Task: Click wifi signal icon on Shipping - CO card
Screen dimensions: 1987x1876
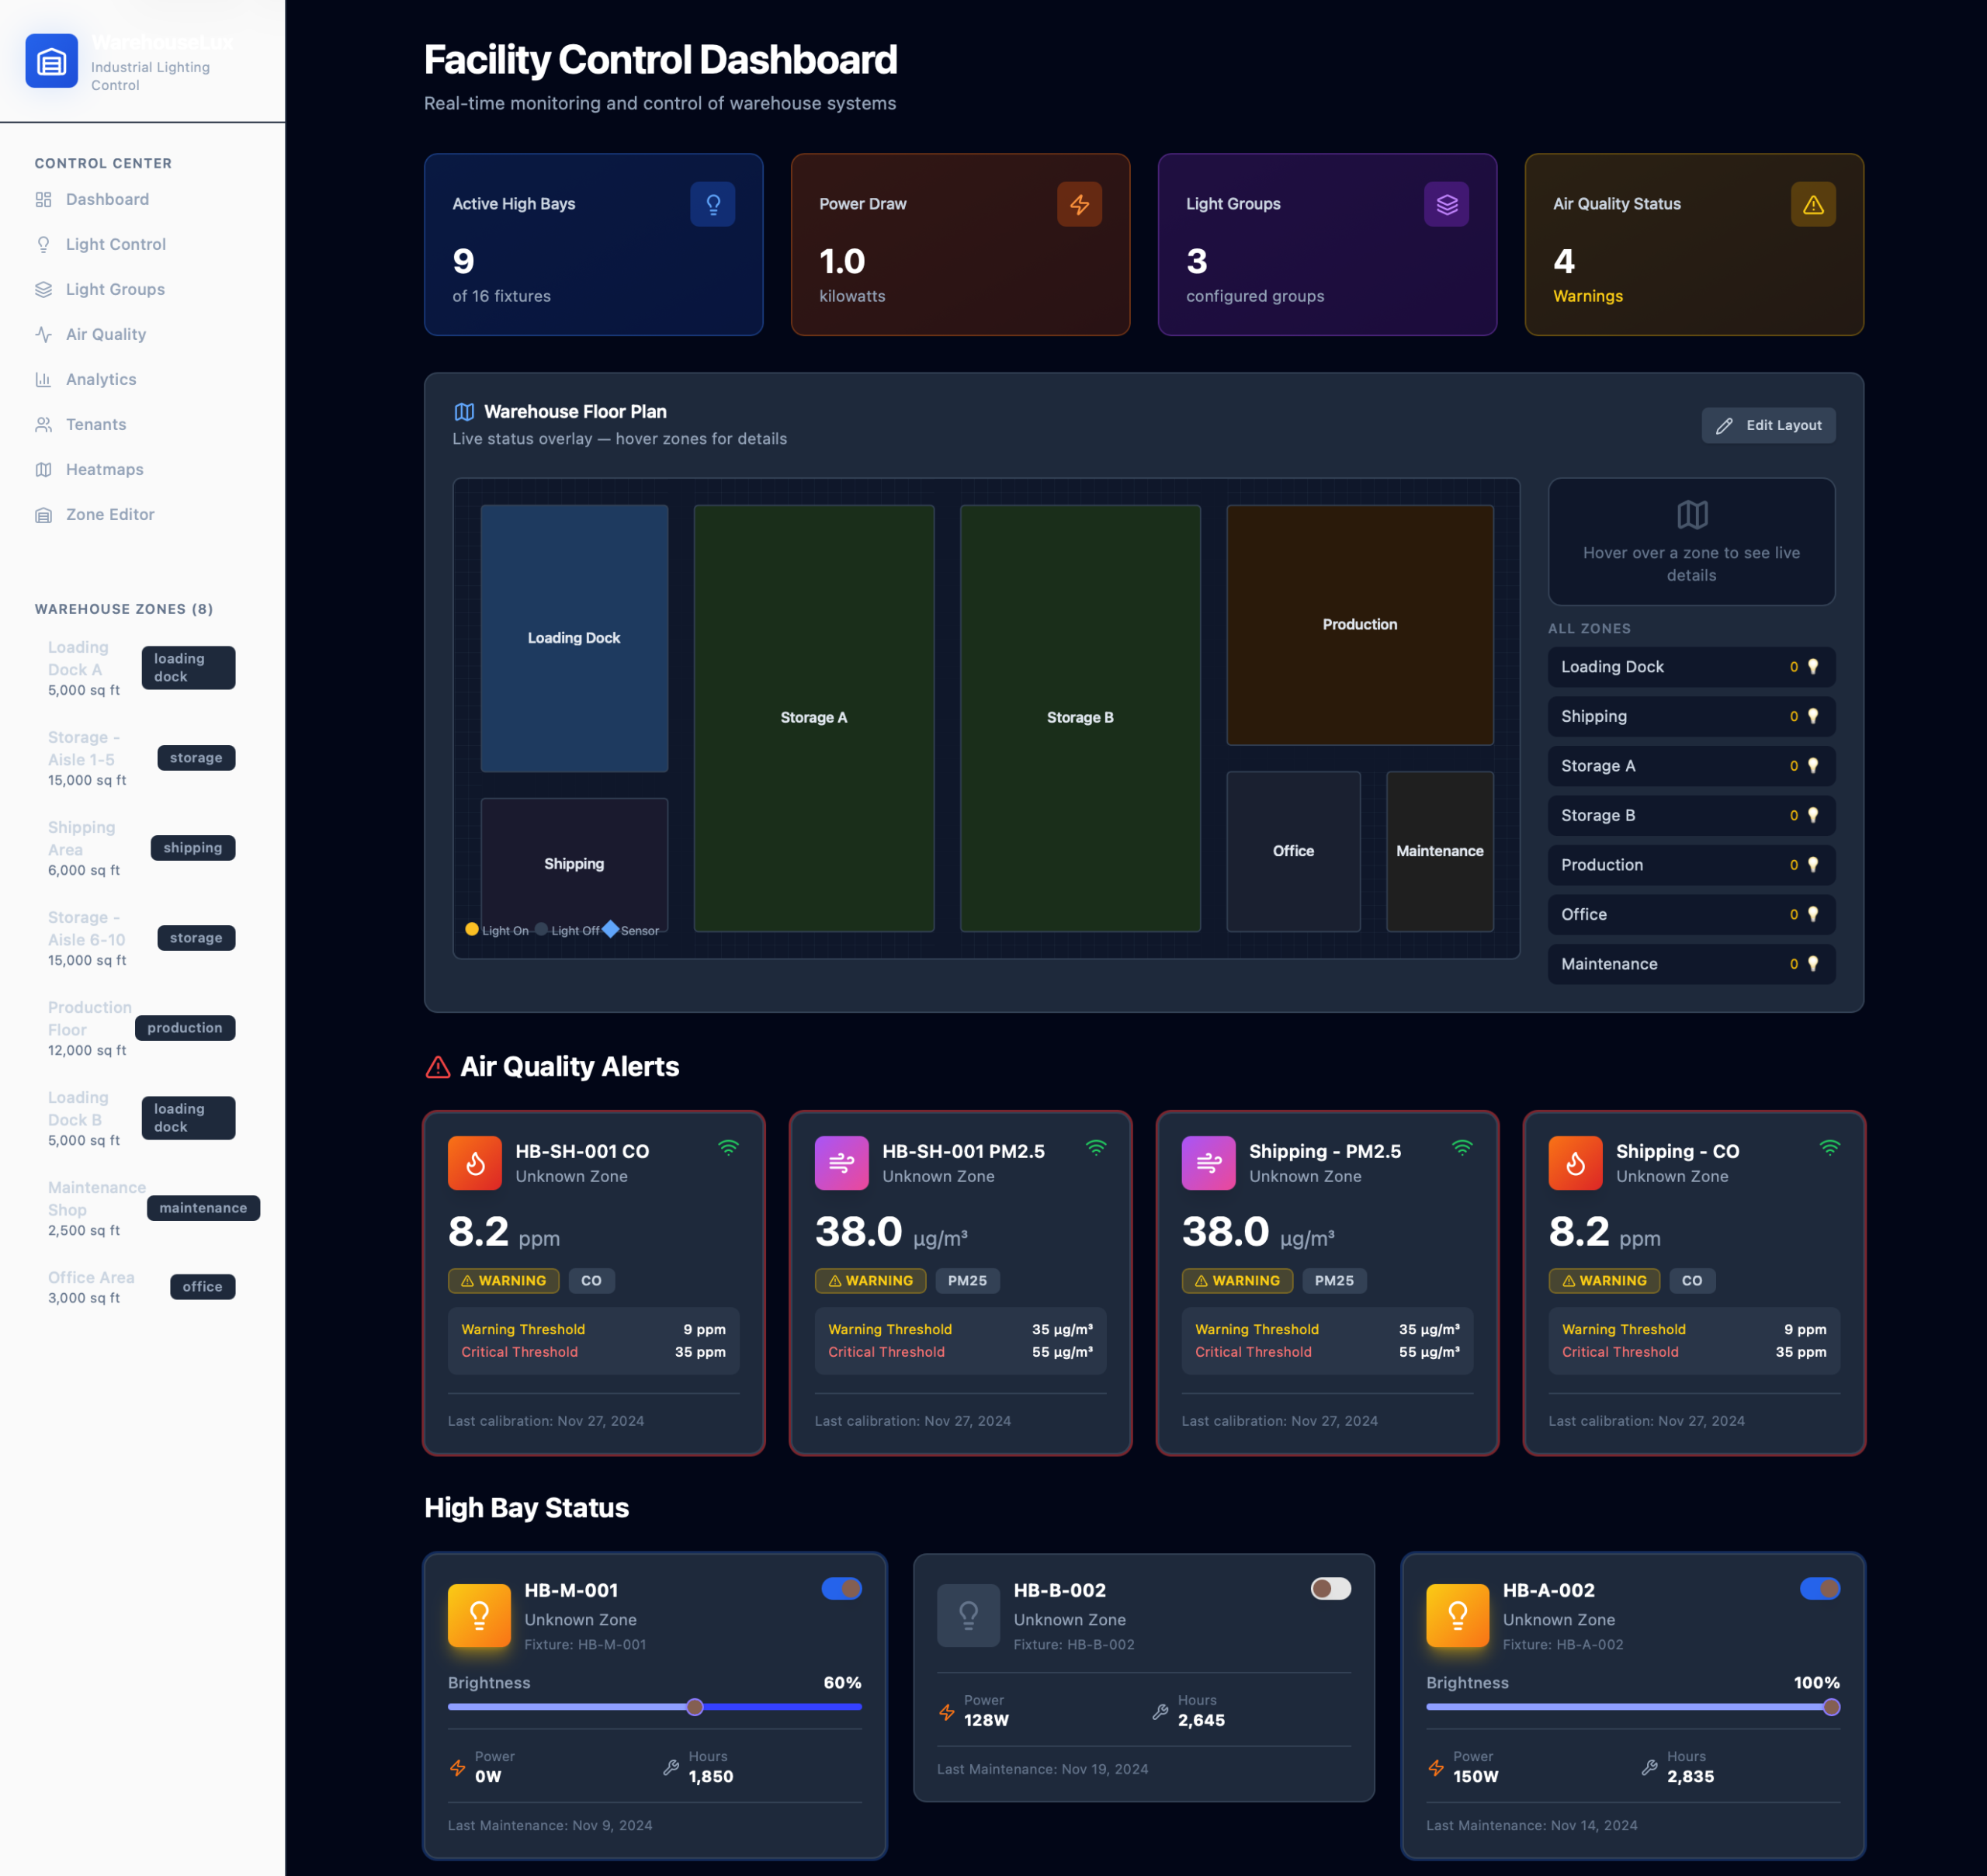Action: 1830,1148
